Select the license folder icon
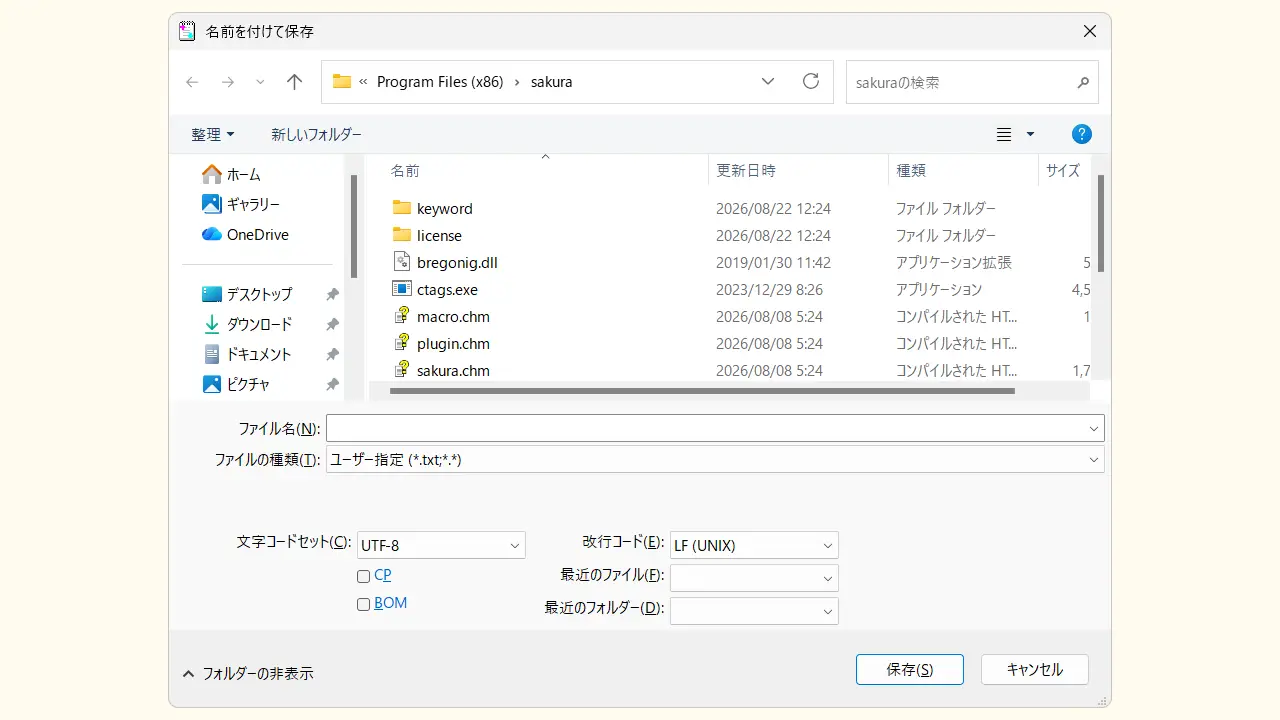The image size is (1280, 720). [402, 235]
